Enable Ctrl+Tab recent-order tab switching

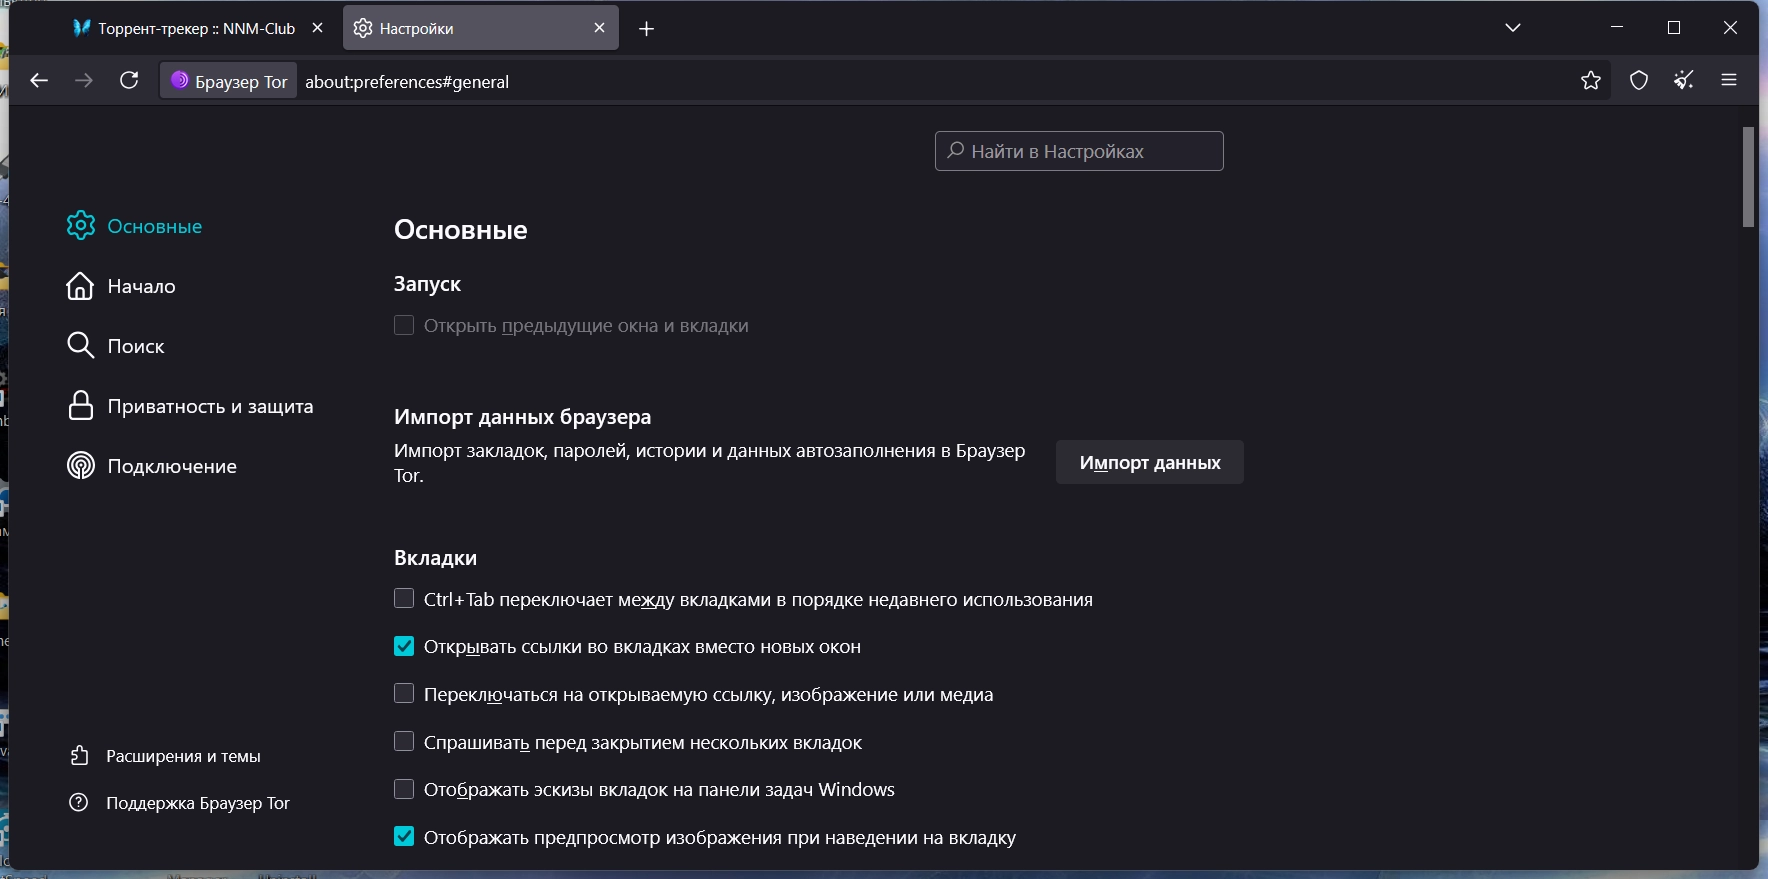coord(404,599)
